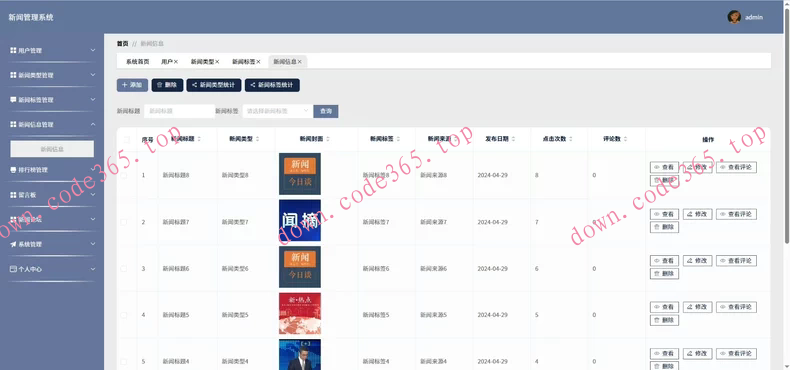Select 新闻信息 submenu item in sidebar
Viewport: 790px width, 370px height.
click(x=52, y=149)
